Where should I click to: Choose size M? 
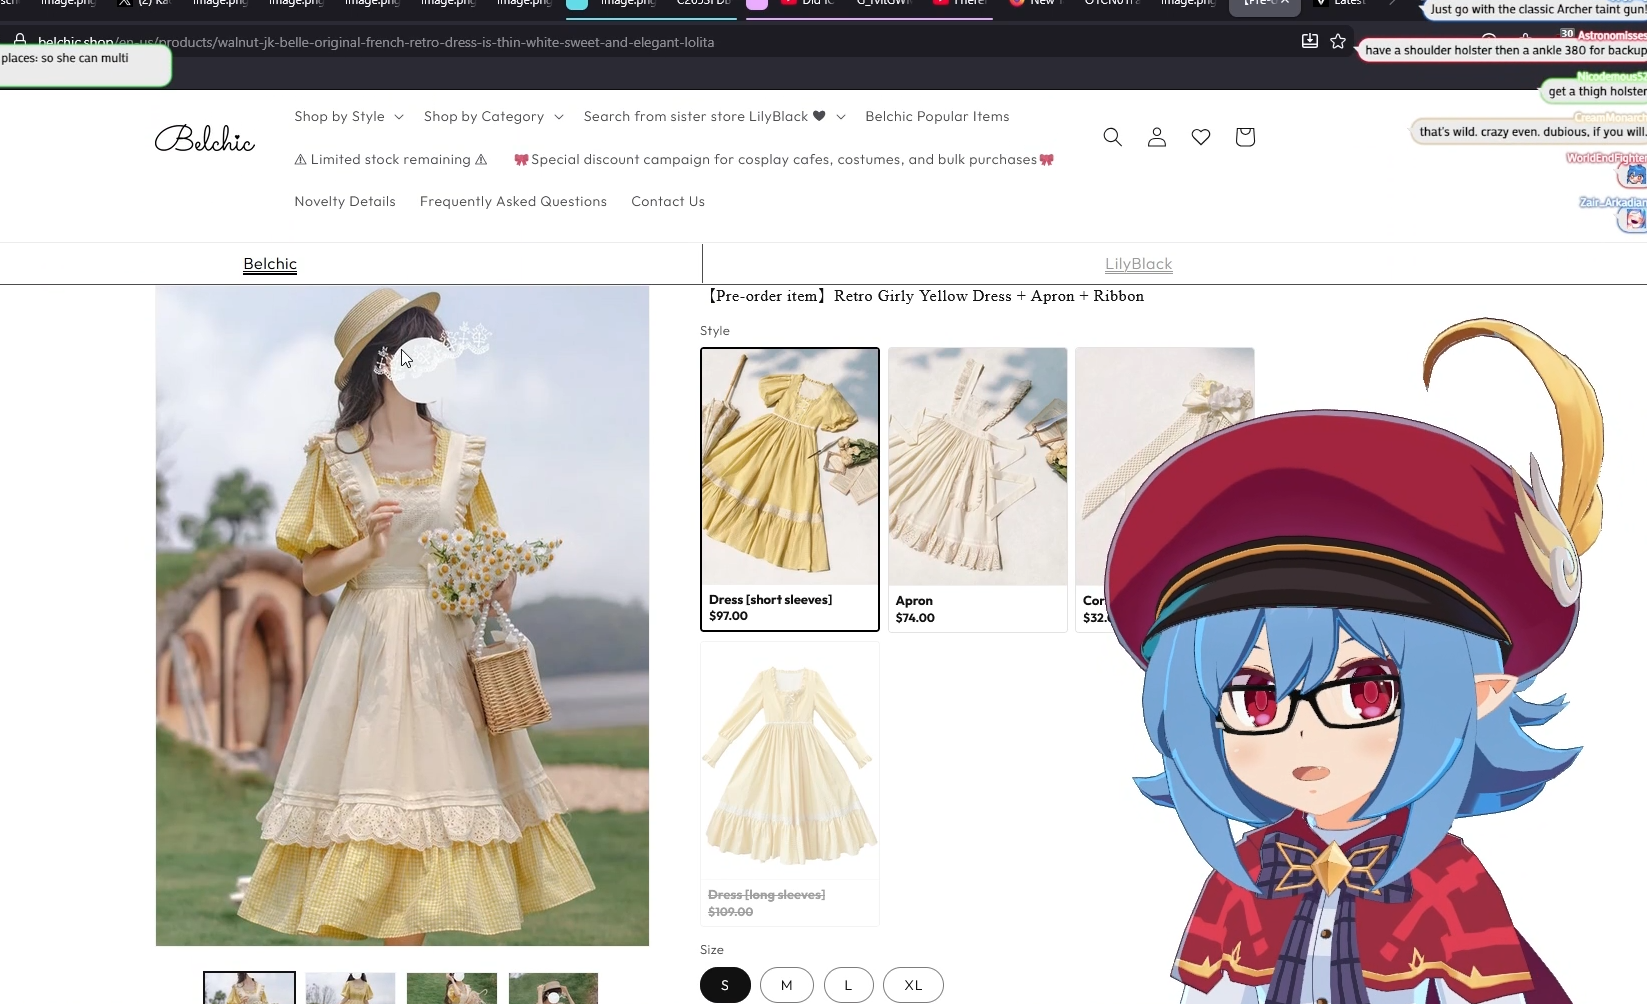(x=787, y=985)
